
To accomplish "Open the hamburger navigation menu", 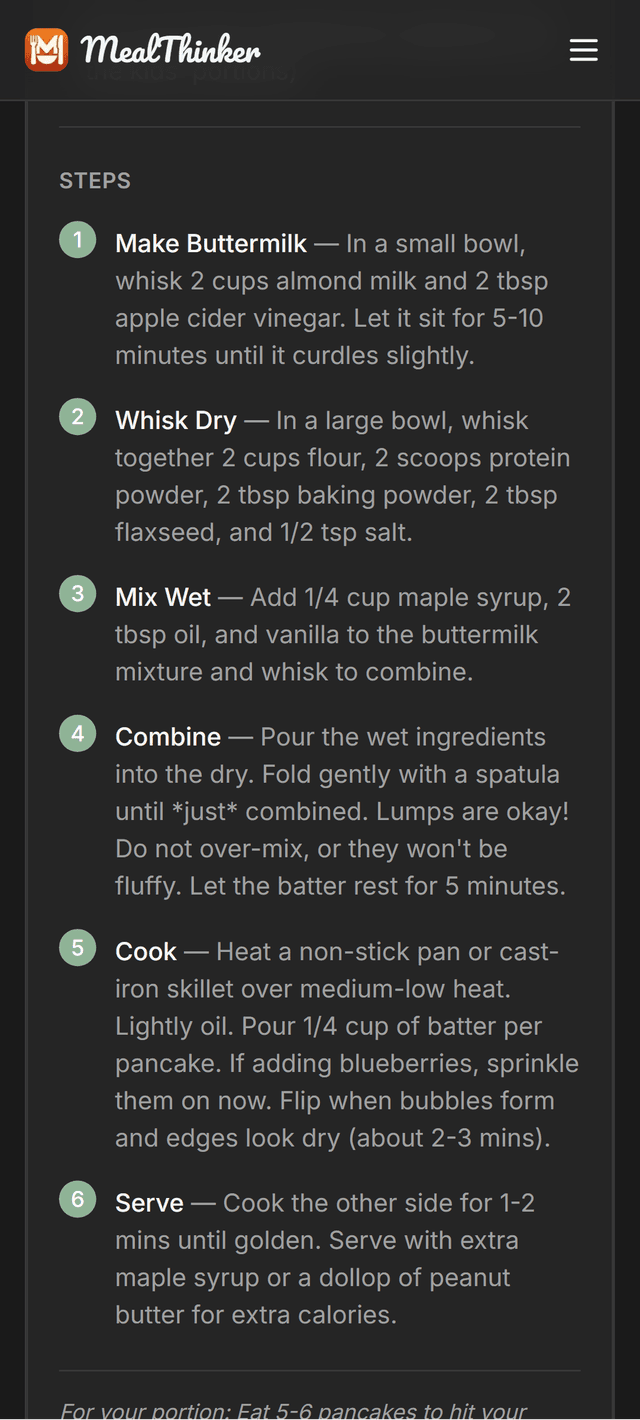I will [583, 50].
